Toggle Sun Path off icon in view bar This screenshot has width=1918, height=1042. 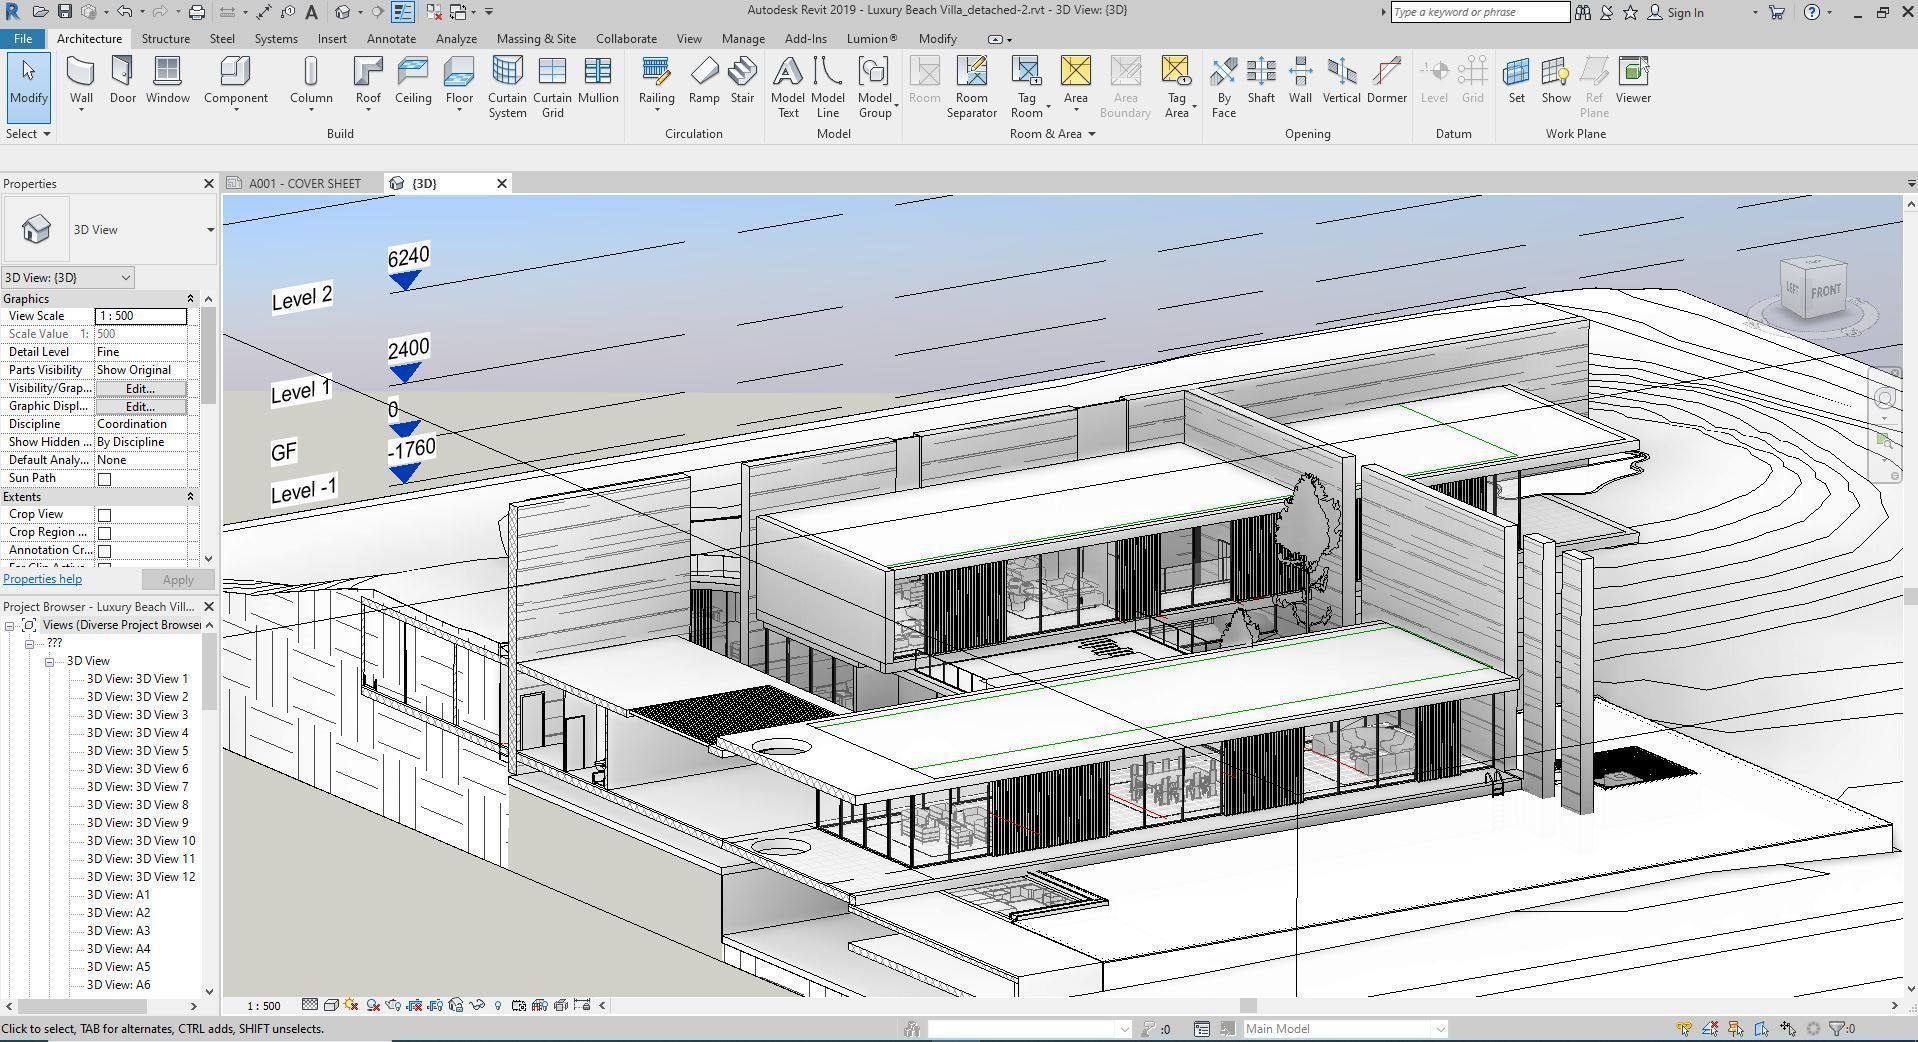pyautogui.click(x=351, y=1005)
